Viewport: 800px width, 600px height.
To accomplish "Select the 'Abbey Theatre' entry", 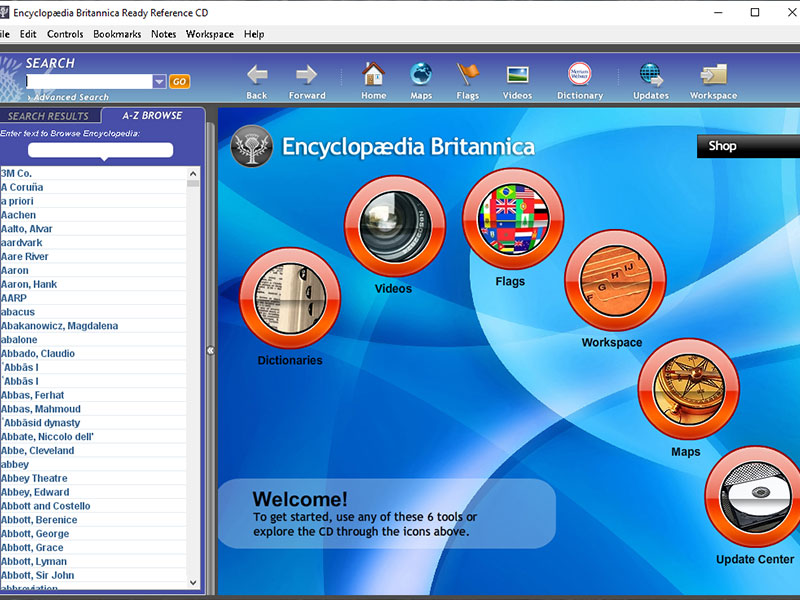I will [x=93, y=478].
